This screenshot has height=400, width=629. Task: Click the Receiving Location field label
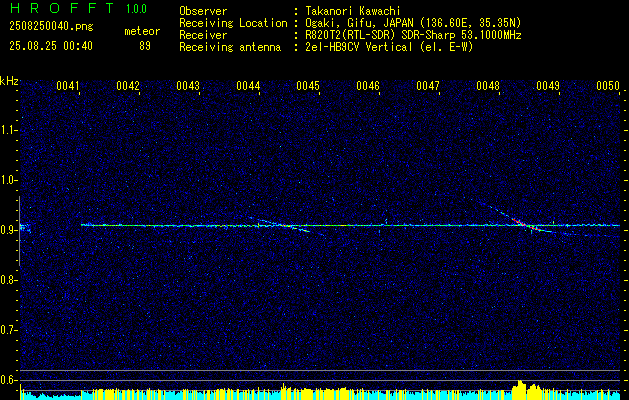point(233,23)
